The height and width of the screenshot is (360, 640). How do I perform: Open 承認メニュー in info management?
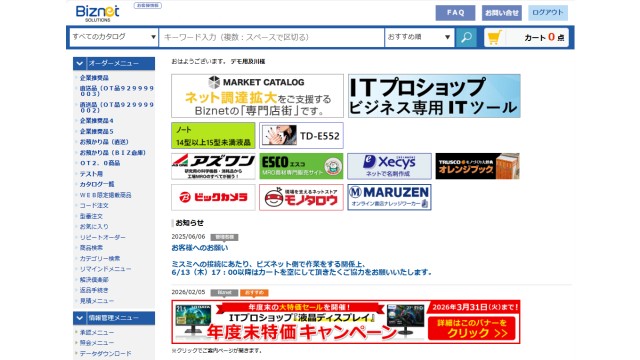[97, 333]
